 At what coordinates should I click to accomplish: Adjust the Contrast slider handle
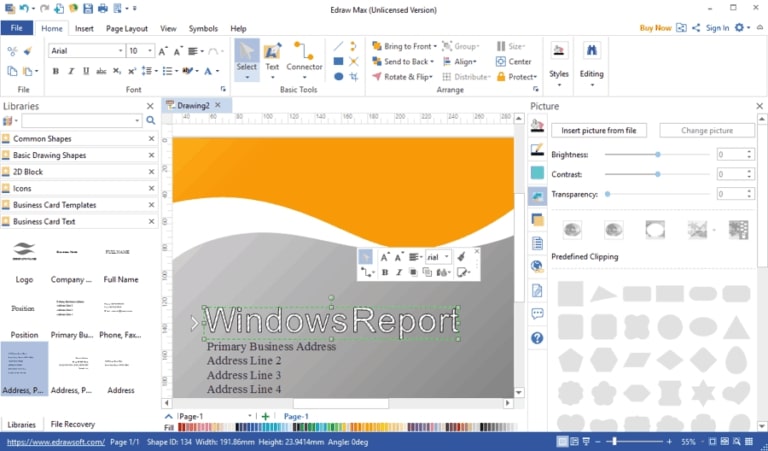658,174
